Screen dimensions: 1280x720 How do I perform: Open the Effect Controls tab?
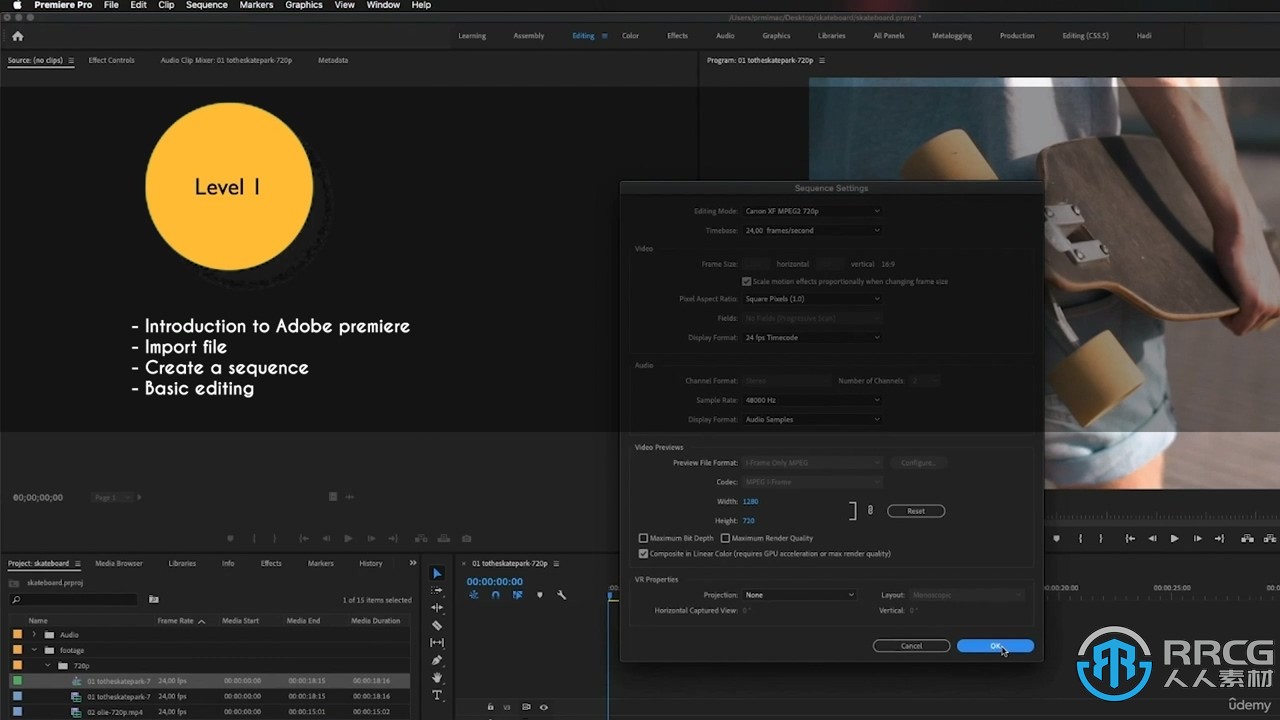tap(111, 60)
